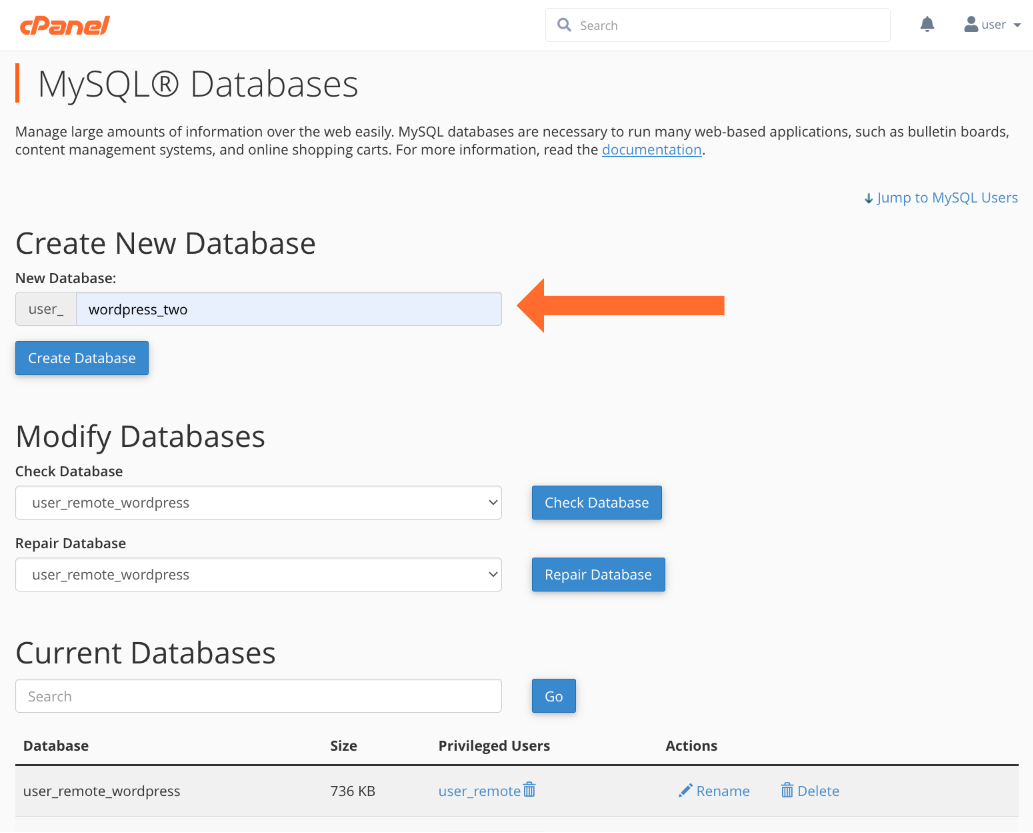The image size is (1033, 833).
Task: Open the Repair Database dropdown
Action: point(258,575)
